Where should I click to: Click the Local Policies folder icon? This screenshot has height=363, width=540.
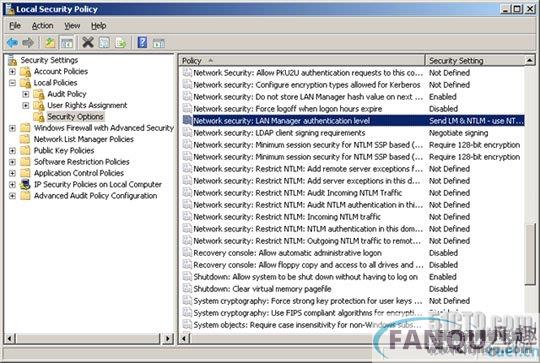[x=25, y=83]
